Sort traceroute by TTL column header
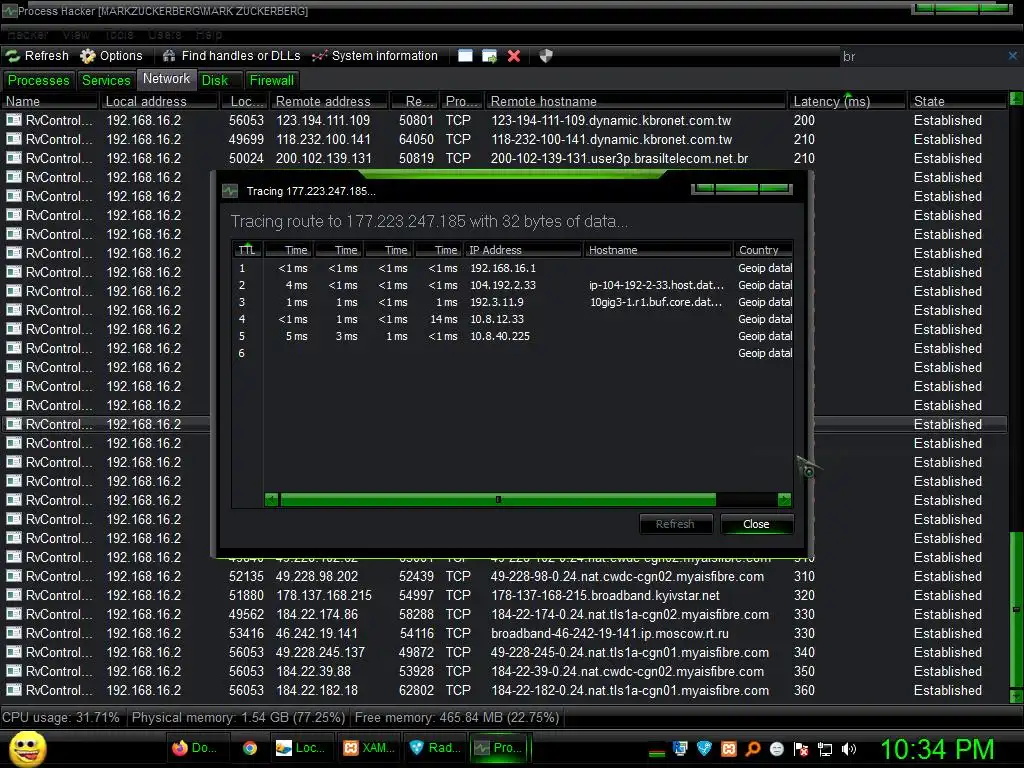 [x=247, y=250]
